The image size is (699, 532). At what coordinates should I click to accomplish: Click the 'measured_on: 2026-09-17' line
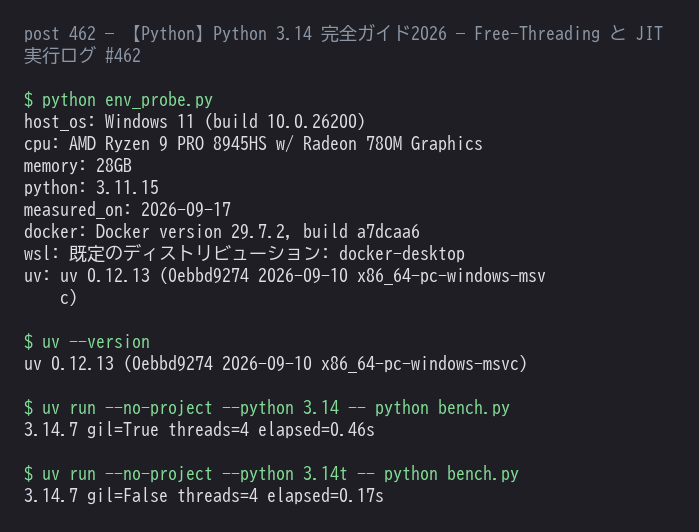pos(127,210)
